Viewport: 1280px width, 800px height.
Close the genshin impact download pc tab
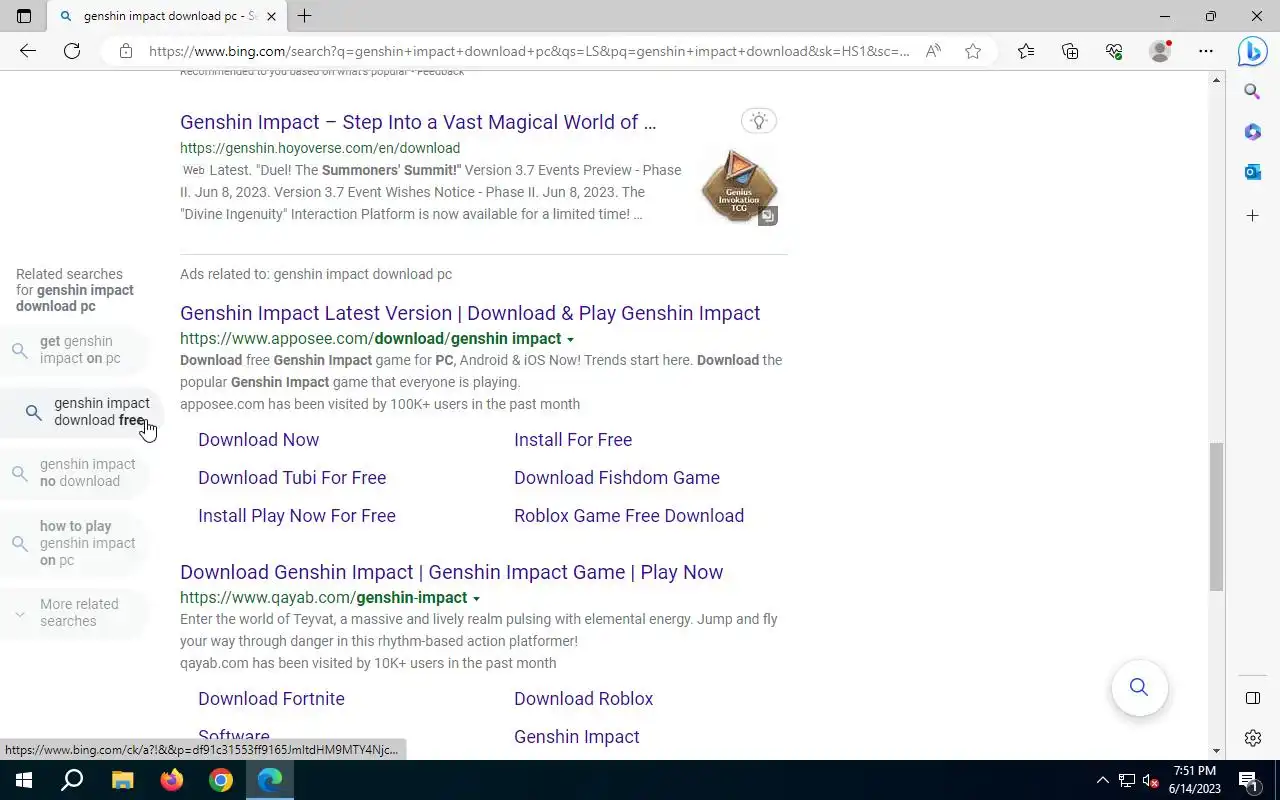pyautogui.click(x=271, y=16)
